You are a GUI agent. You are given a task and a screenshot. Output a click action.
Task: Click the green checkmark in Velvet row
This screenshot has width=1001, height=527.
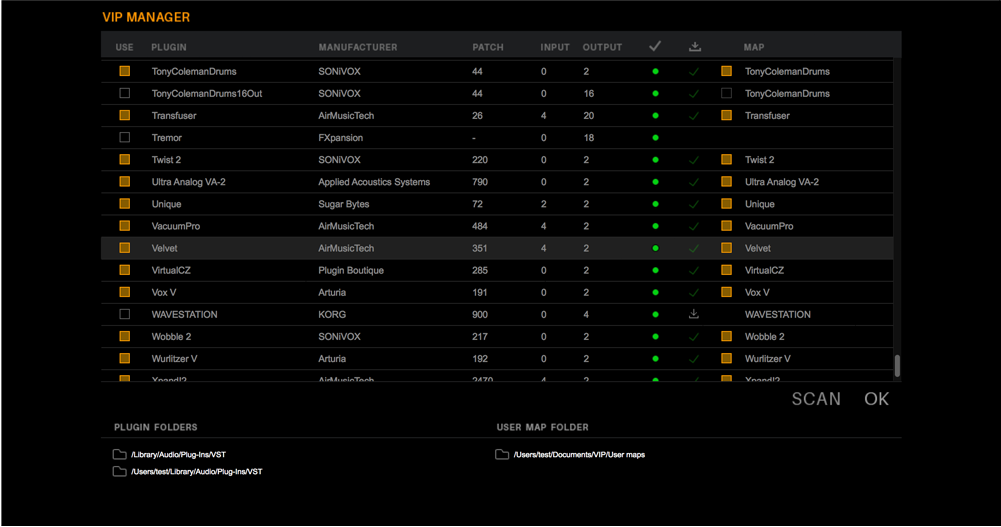click(x=694, y=249)
